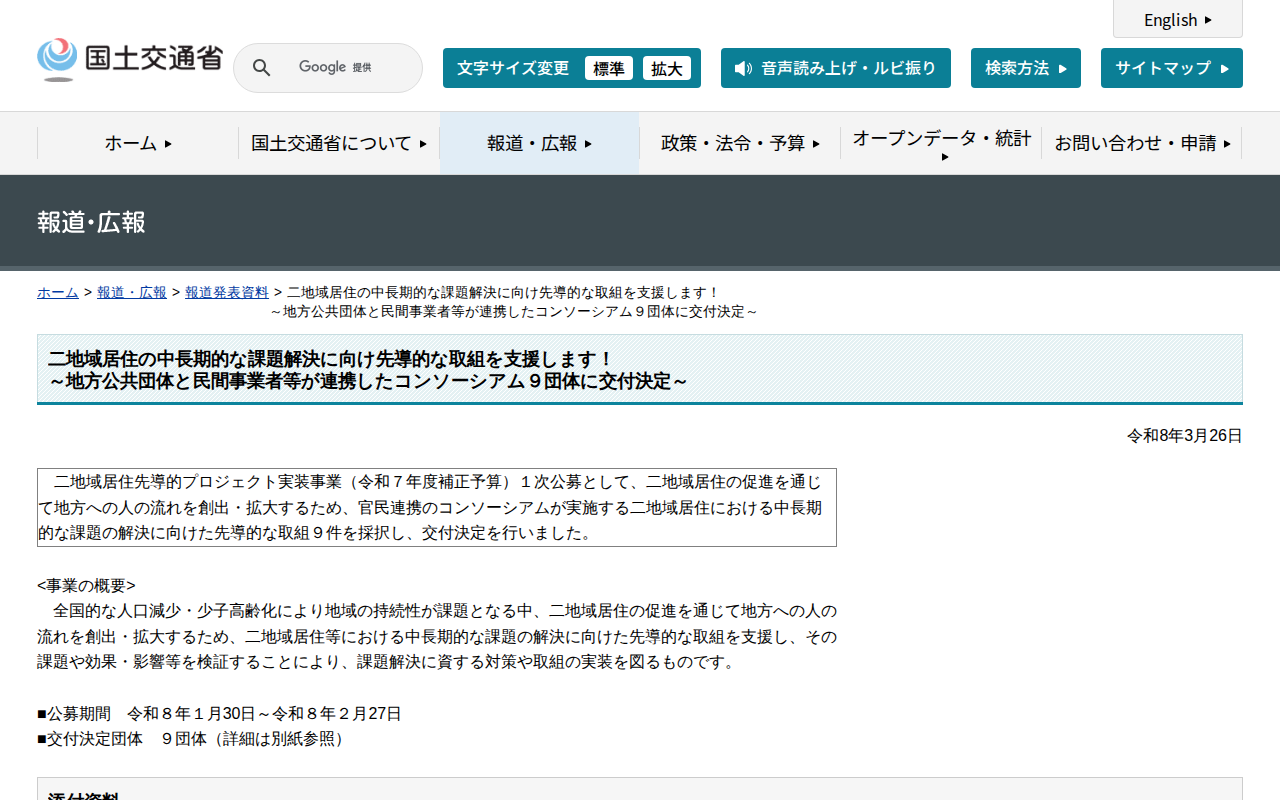
Task: Open the 報道・広報 breadcrumb link
Action: (x=132, y=292)
